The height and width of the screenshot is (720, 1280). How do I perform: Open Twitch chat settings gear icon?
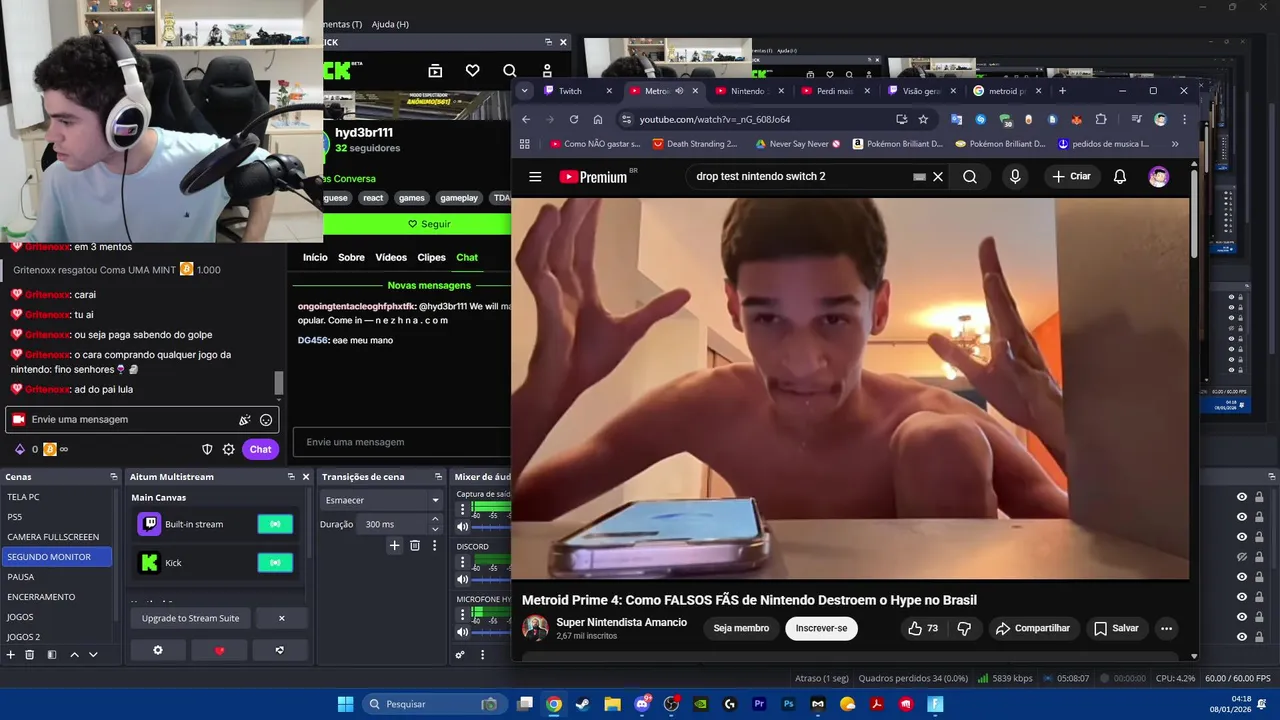tap(229, 449)
